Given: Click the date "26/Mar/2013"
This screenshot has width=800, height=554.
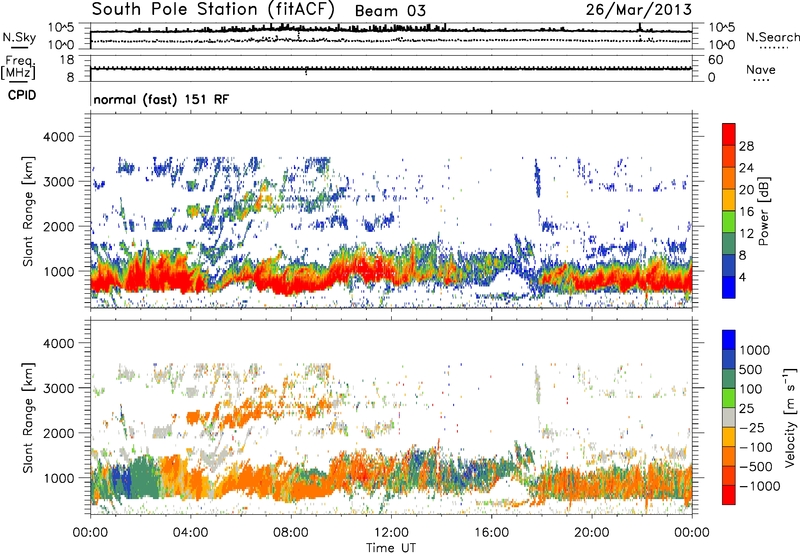Looking at the screenshot, I should (x=639, y=9).
